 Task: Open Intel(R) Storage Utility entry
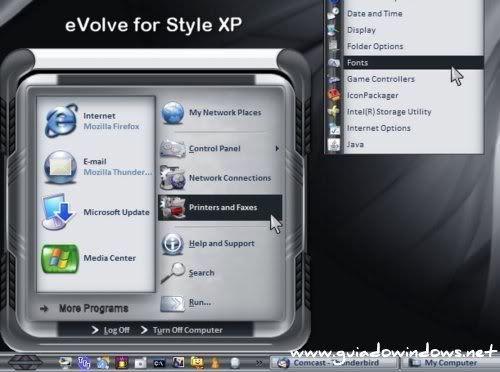[x=389, y=112]
